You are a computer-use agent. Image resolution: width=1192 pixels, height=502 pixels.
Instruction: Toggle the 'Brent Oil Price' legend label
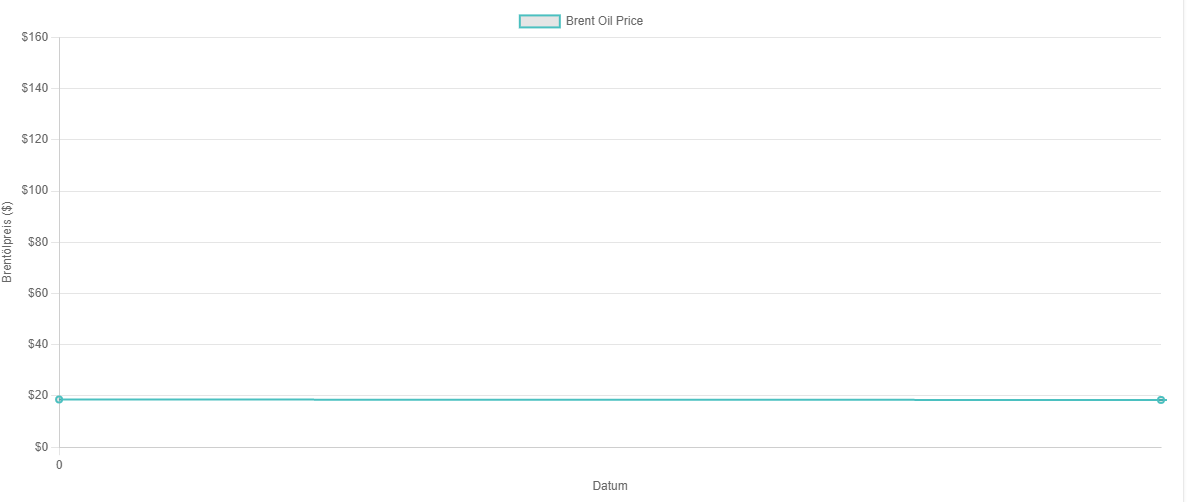tap(604, 21)
